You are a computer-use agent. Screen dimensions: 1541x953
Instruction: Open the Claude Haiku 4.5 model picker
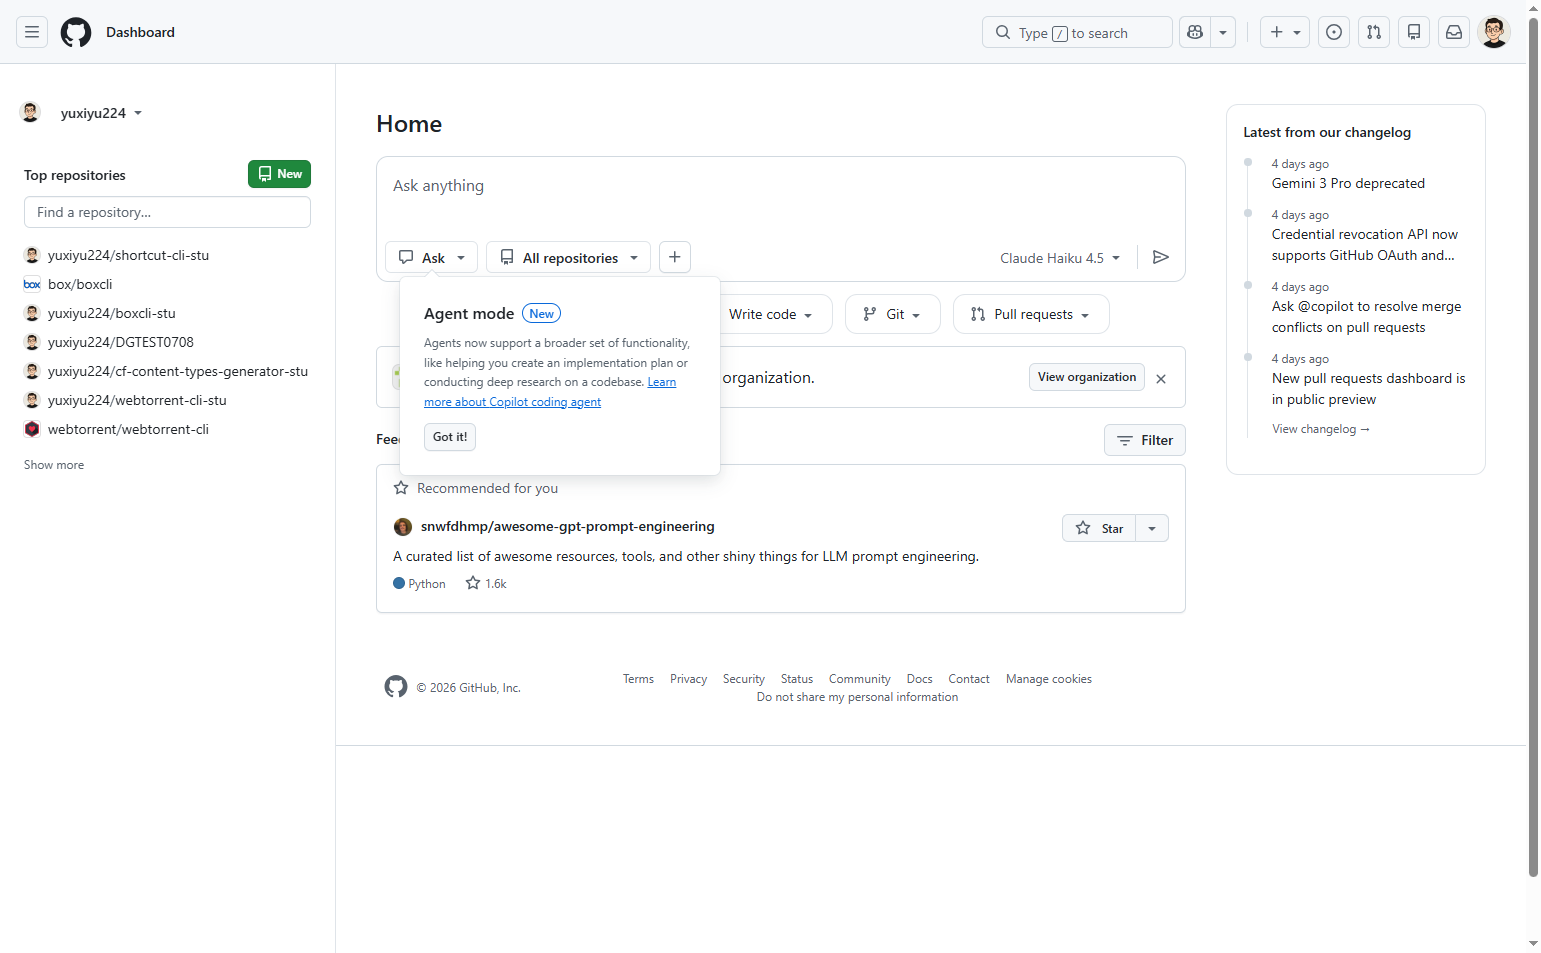pyautogui.click(x=1060, y=258)
